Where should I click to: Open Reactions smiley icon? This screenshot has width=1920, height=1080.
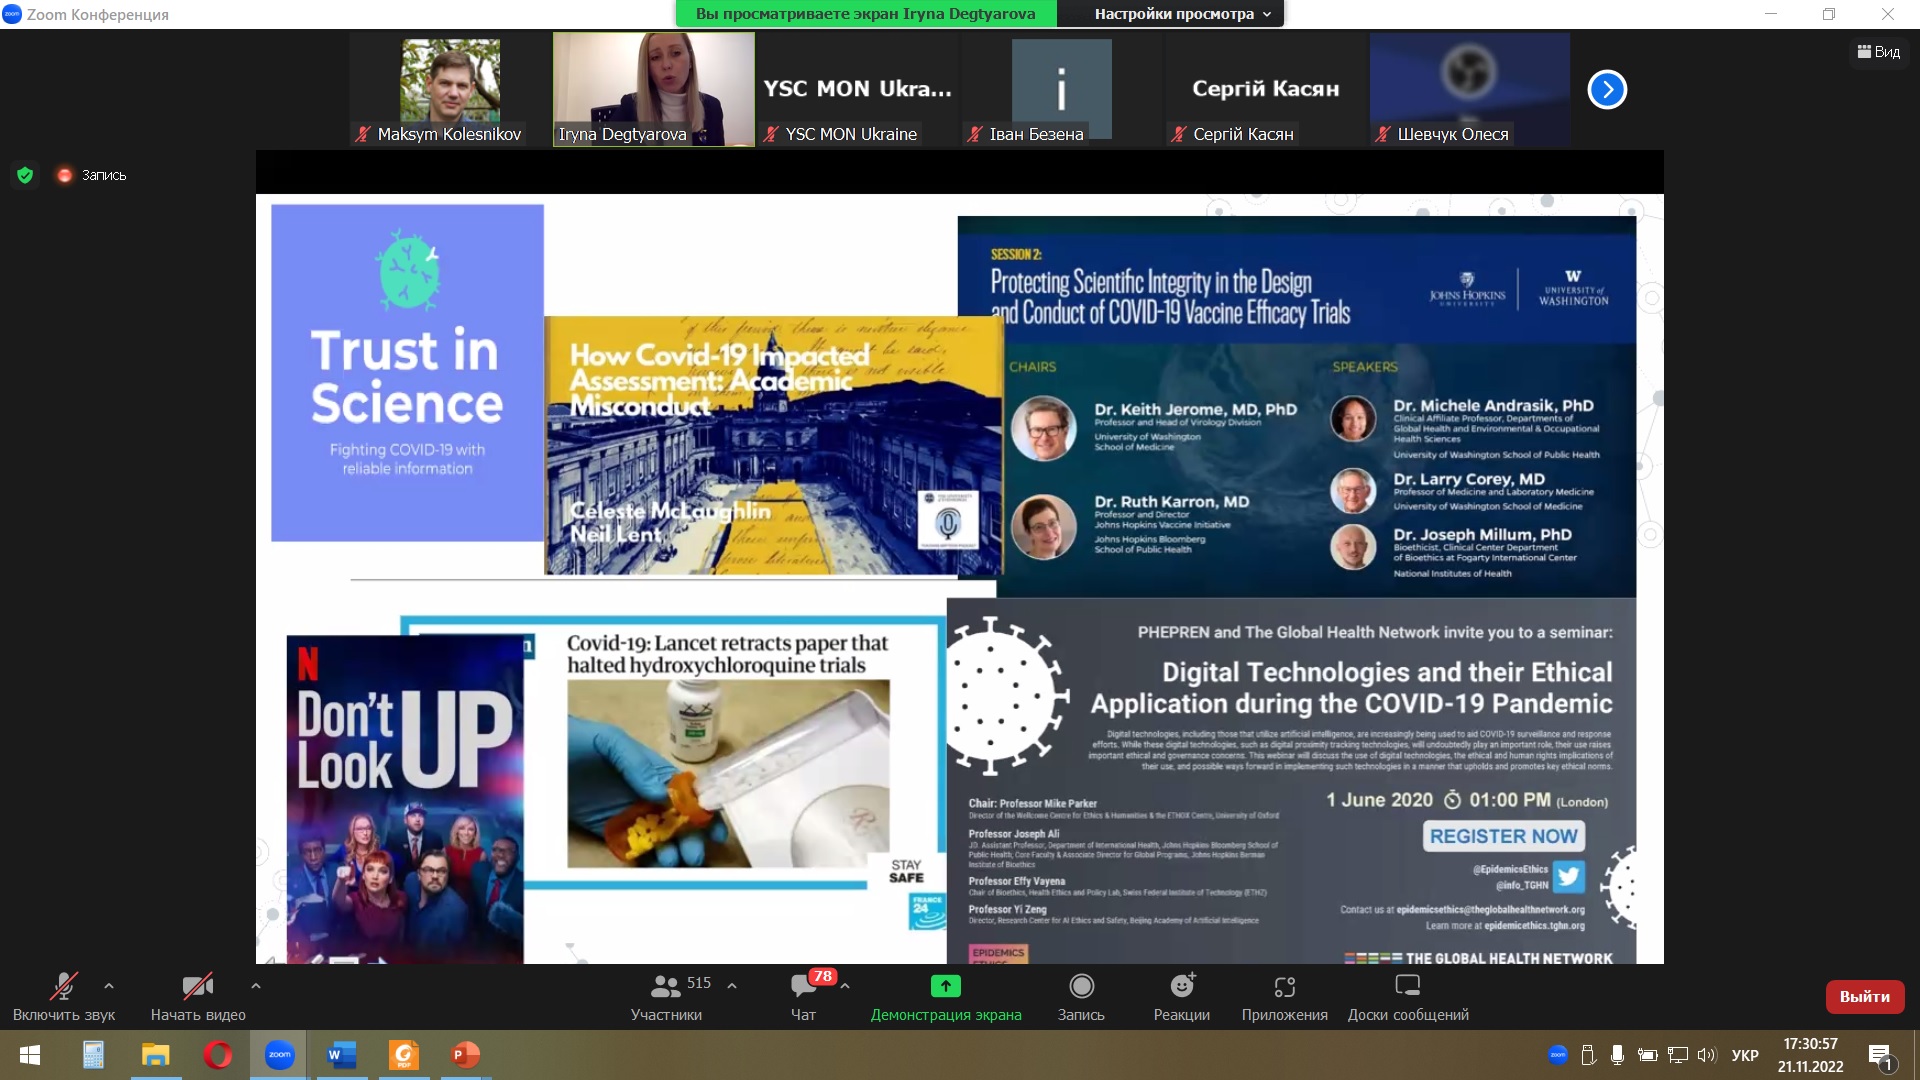pyautogui.click(x=1182, y=987)
